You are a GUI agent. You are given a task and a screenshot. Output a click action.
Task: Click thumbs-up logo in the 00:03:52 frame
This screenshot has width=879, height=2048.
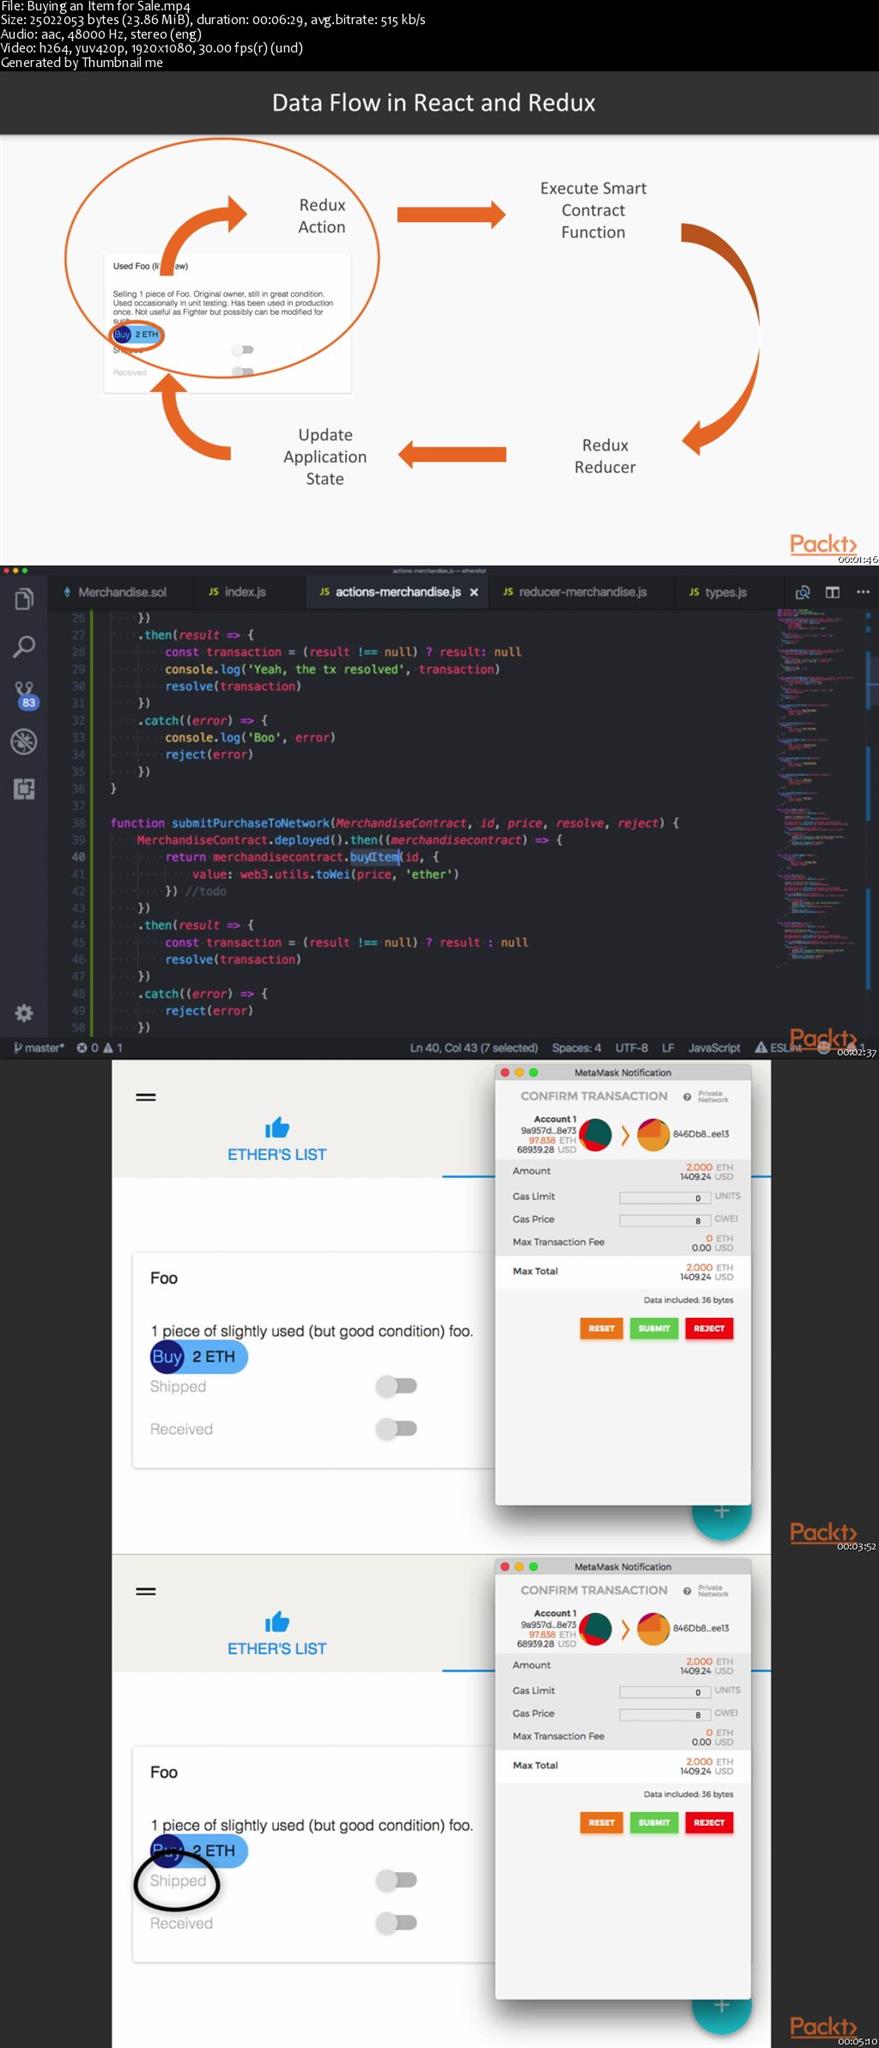277,1128
